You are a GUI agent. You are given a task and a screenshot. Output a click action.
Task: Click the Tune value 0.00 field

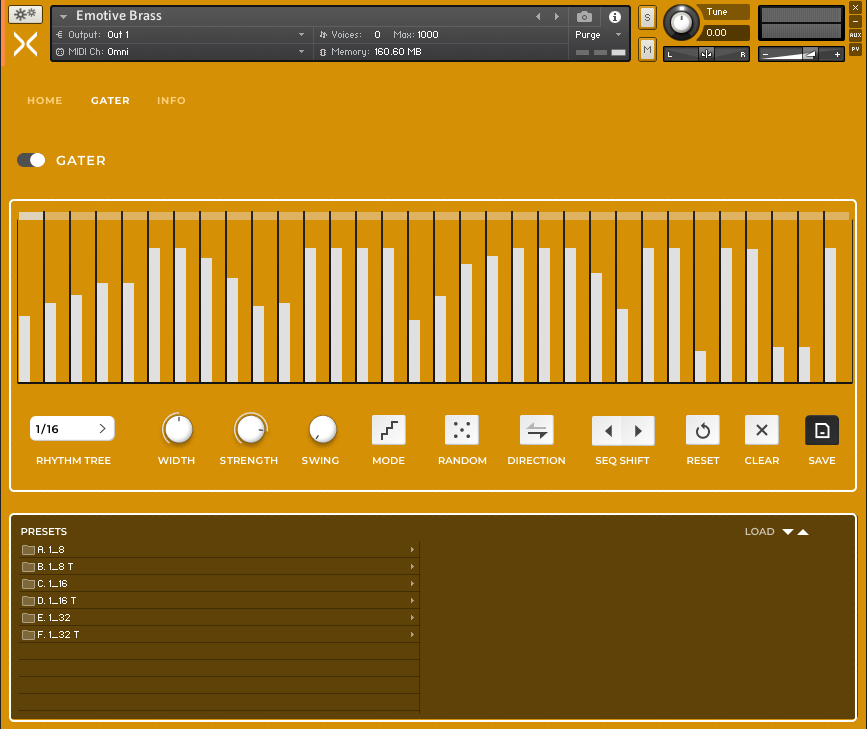(x=726, y=33)
